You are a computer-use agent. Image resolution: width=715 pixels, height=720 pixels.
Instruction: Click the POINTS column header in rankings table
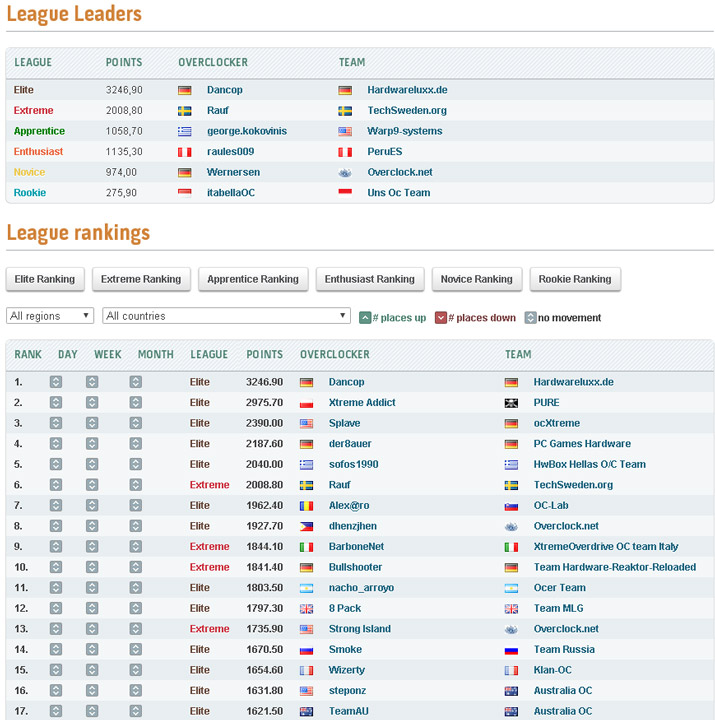[264, 354]
